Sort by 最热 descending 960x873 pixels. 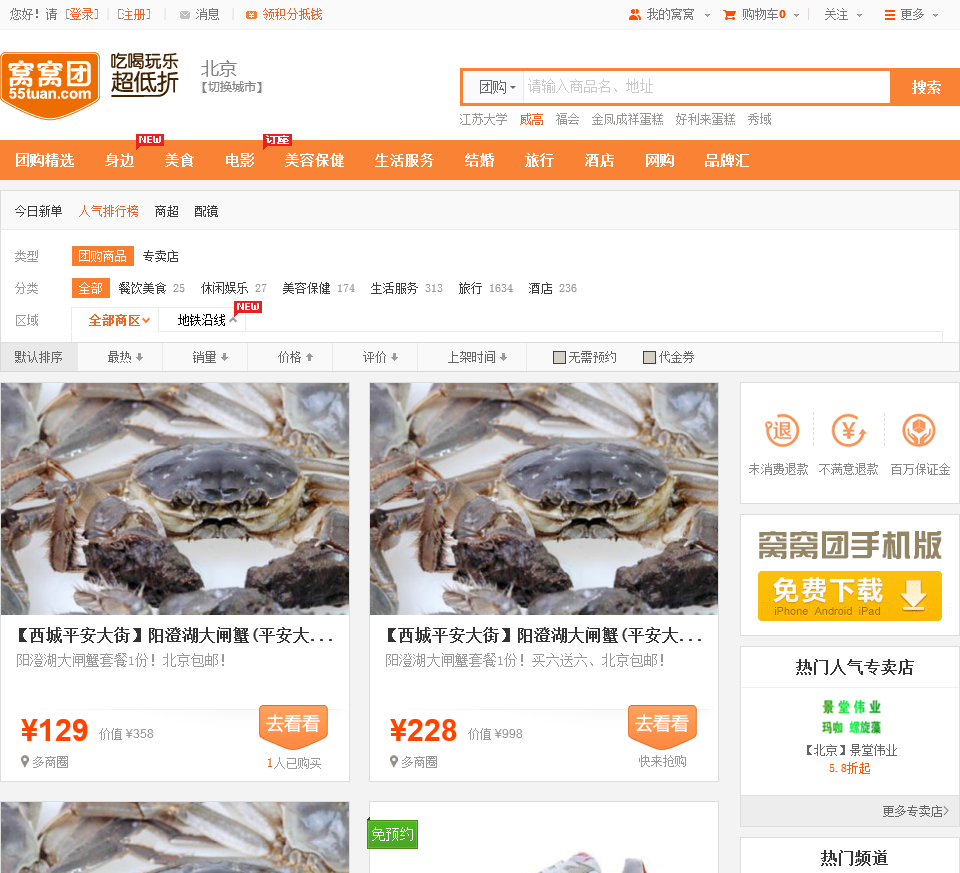[126, 357]
